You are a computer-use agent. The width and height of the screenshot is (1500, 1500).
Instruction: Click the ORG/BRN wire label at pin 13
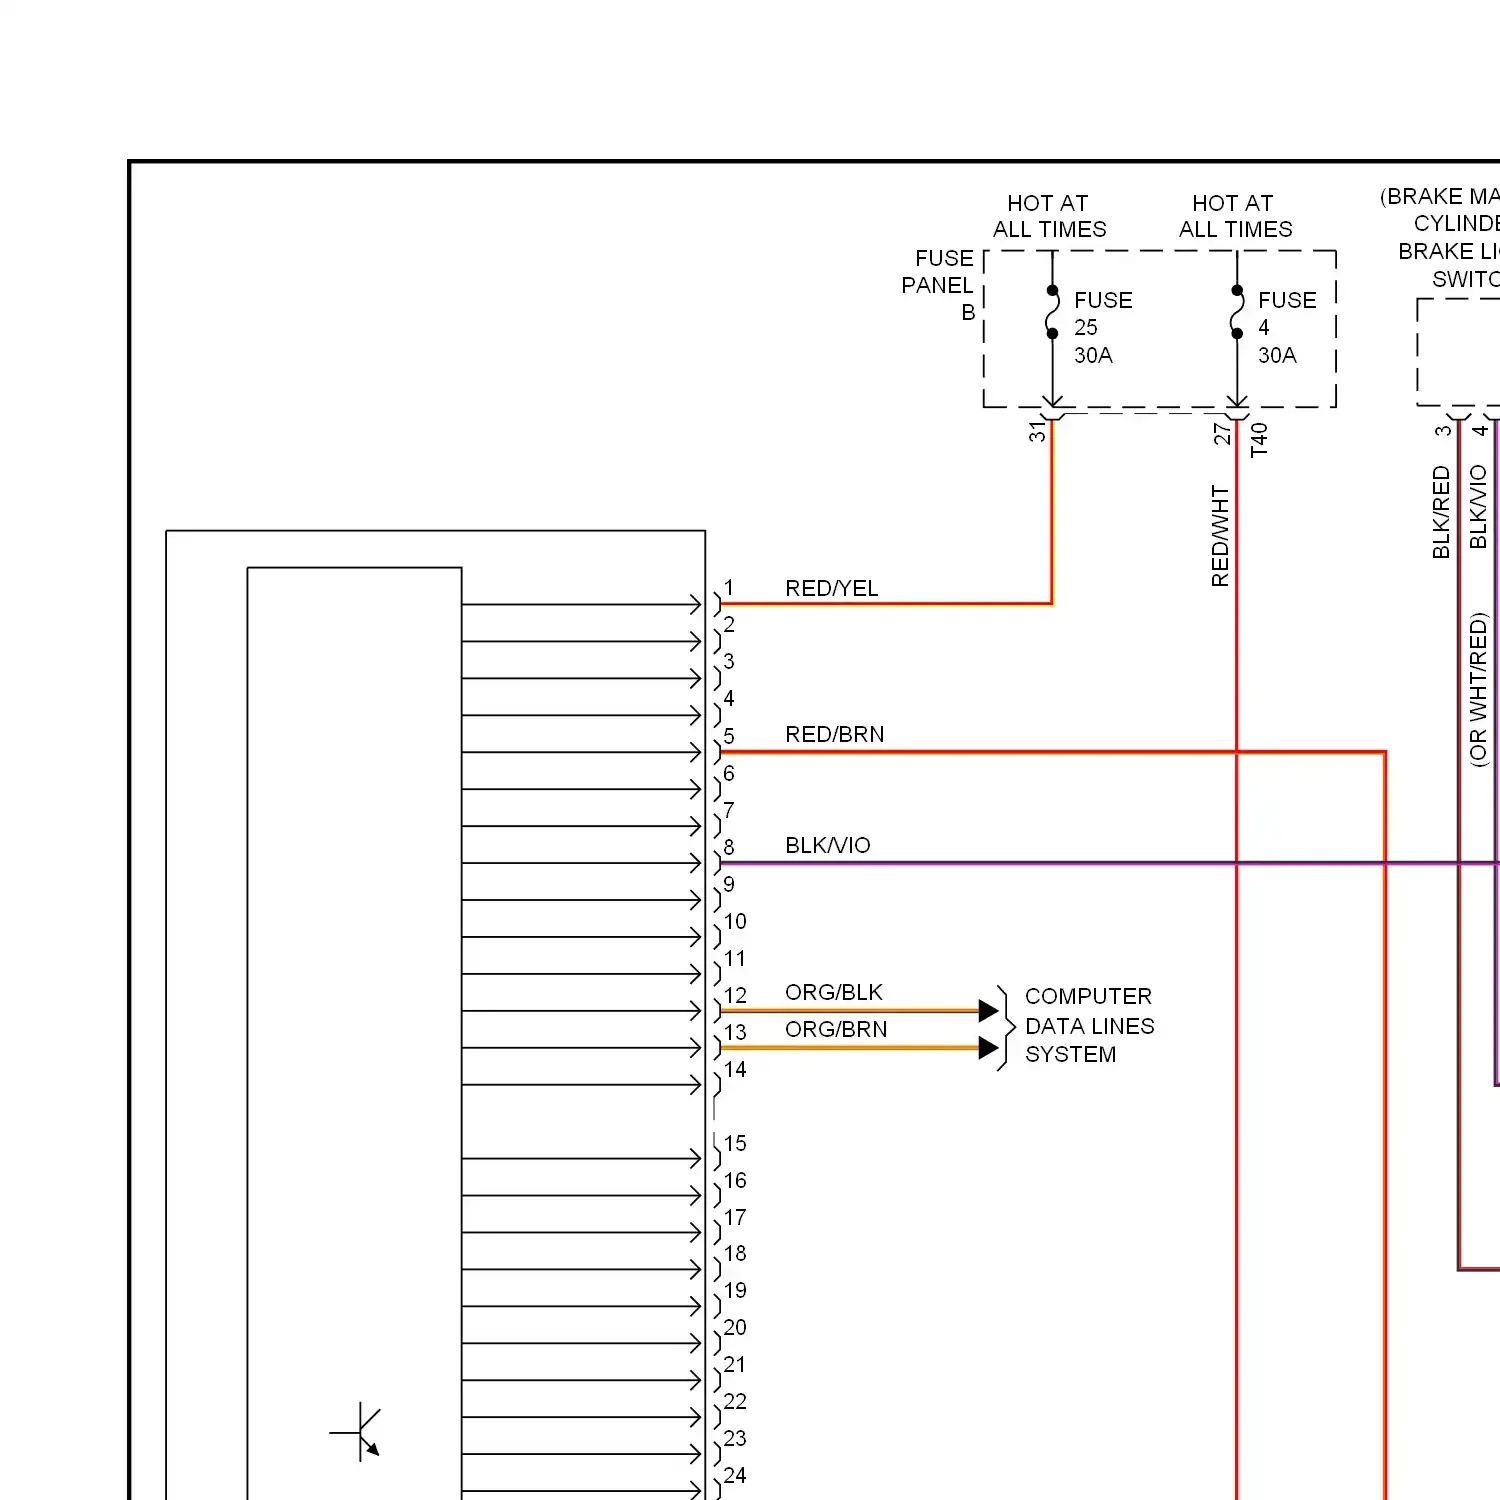tap(835, 1029)
